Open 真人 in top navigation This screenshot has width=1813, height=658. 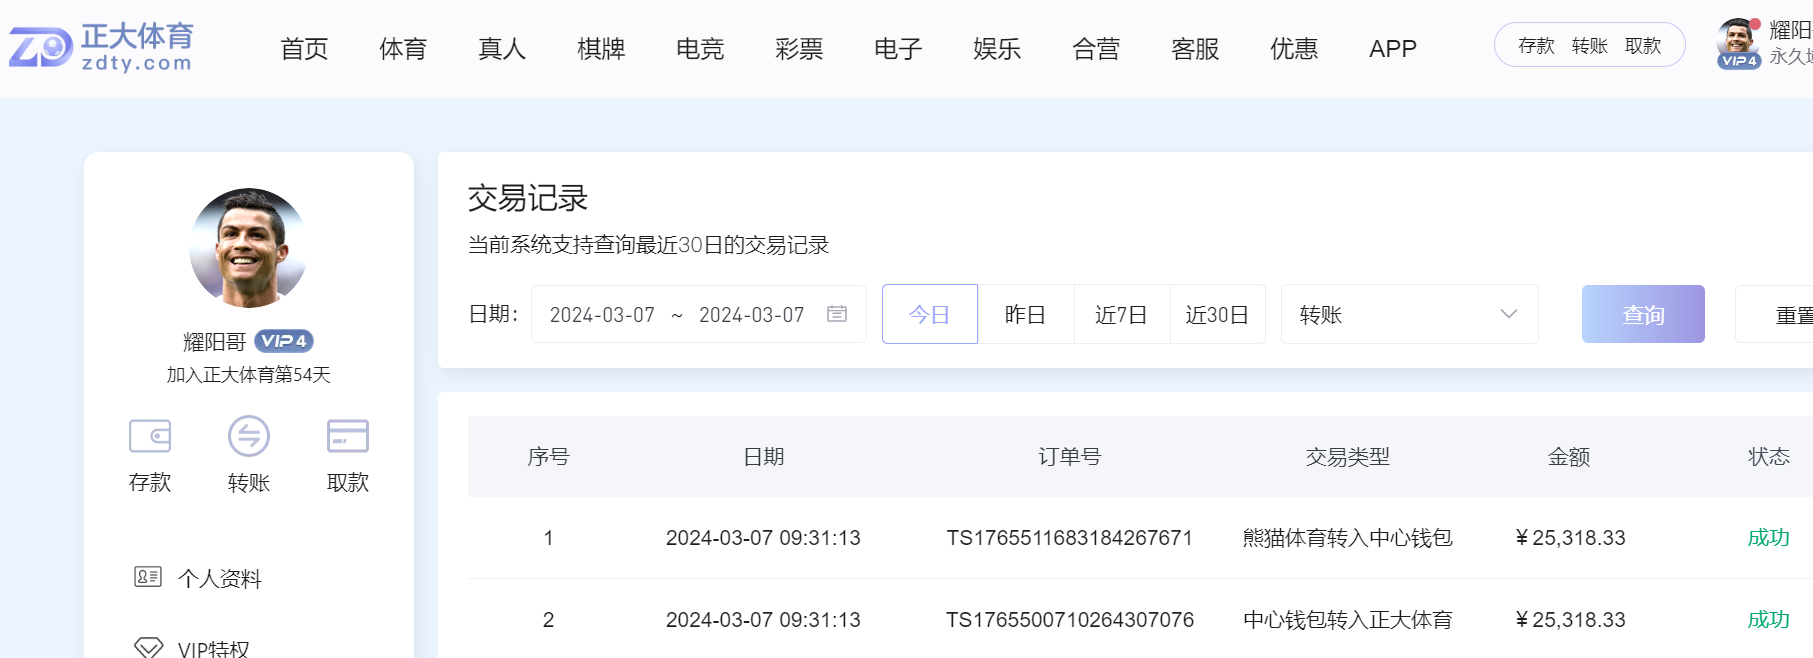click(502, 49)
